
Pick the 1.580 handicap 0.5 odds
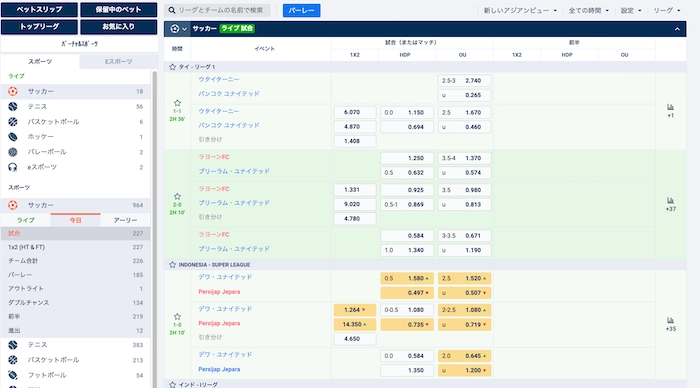point(407,278)
